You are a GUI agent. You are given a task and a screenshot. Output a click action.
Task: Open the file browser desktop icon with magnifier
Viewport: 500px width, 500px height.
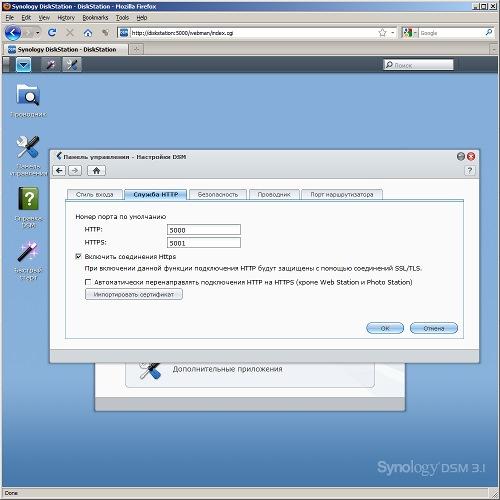click(x=28, y=95)
